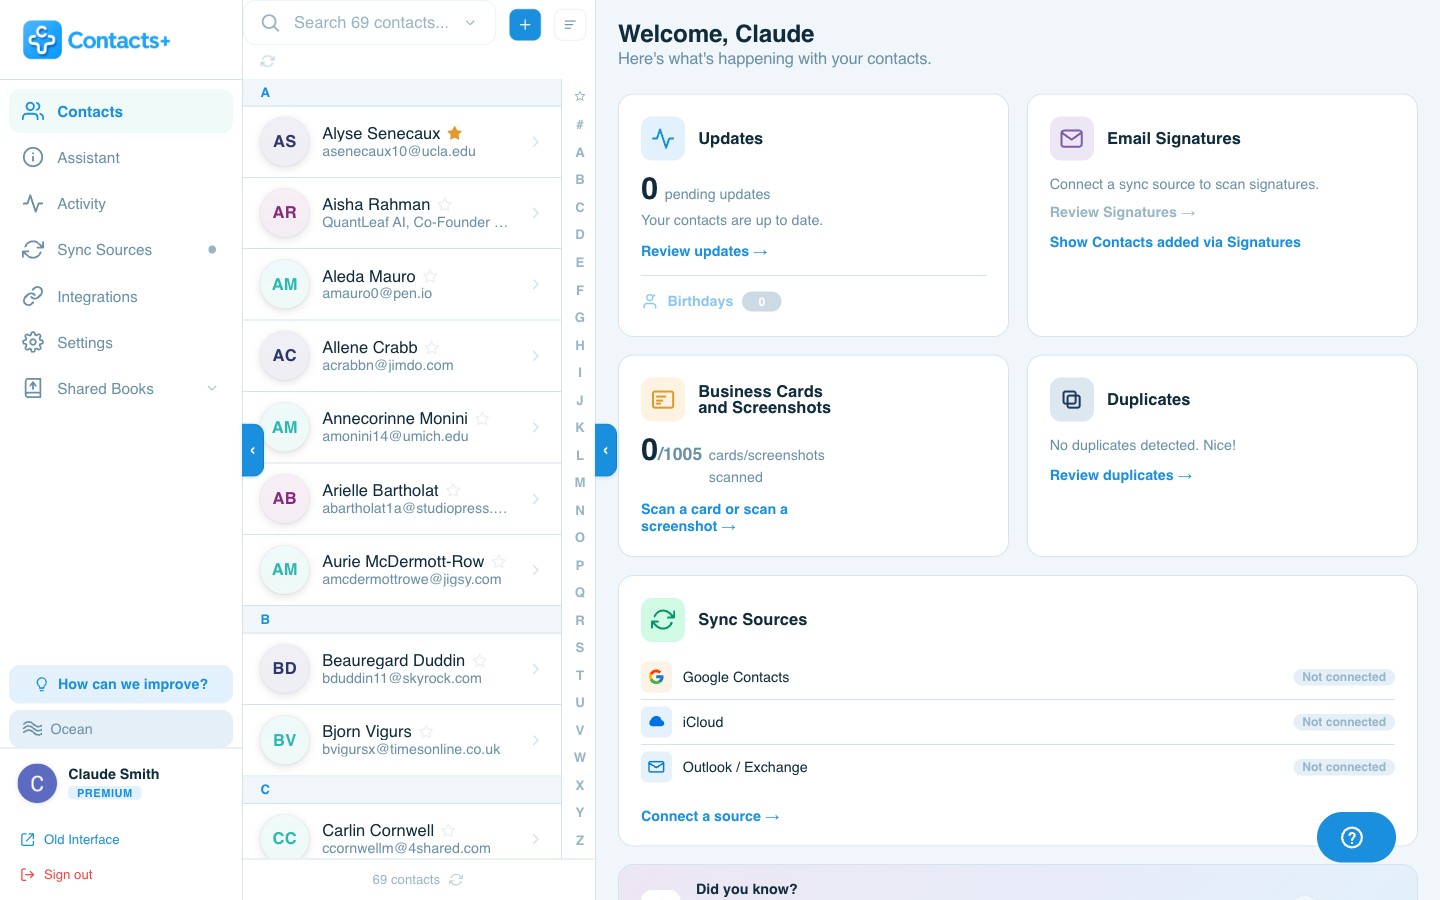
Task: Click Alyse Senecaux's AS avatar
Action: pyautogui.click(x=285, y=142)
